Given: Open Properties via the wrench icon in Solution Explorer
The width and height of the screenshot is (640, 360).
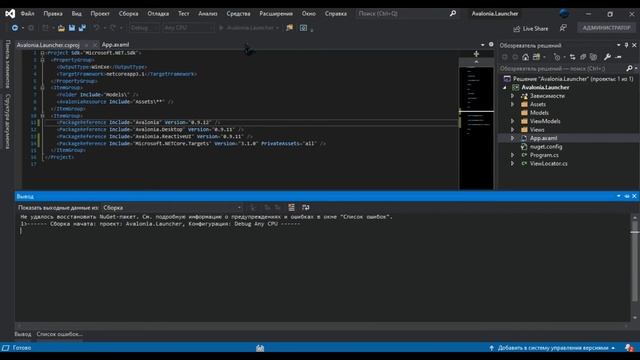Looking at the screenshot, I should coord(607,57).
